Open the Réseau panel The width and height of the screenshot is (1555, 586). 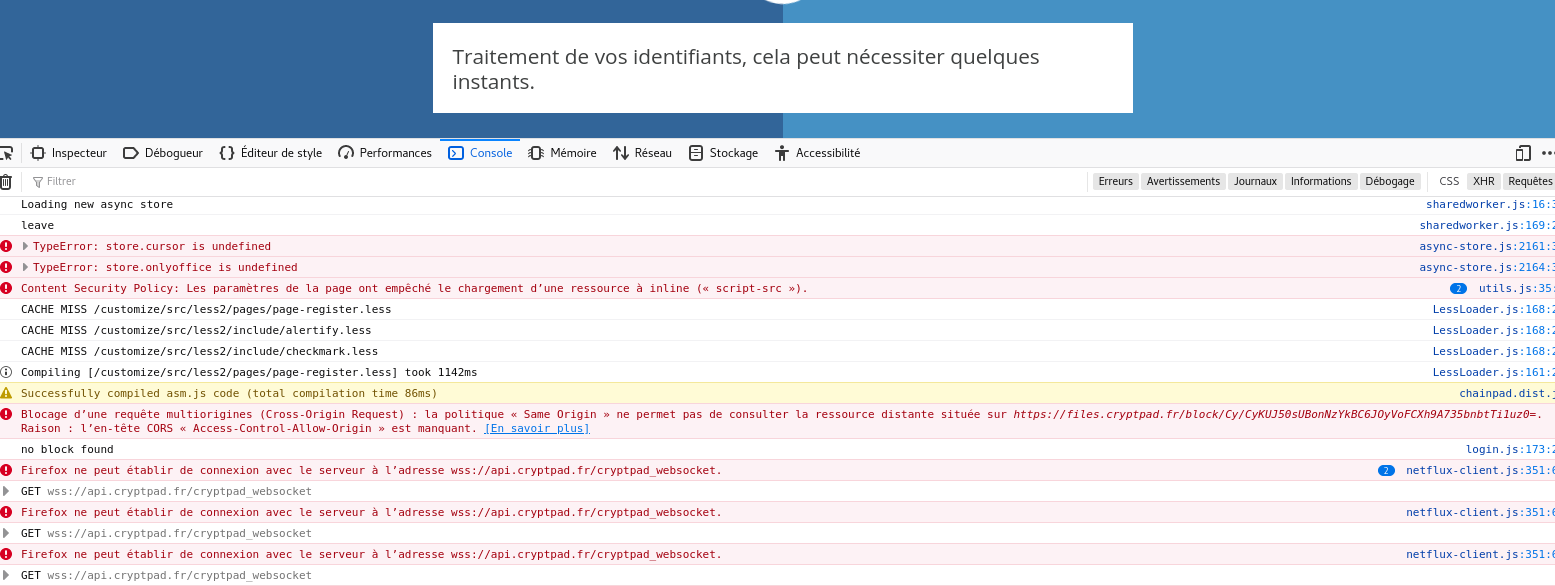tap(642, 152)
